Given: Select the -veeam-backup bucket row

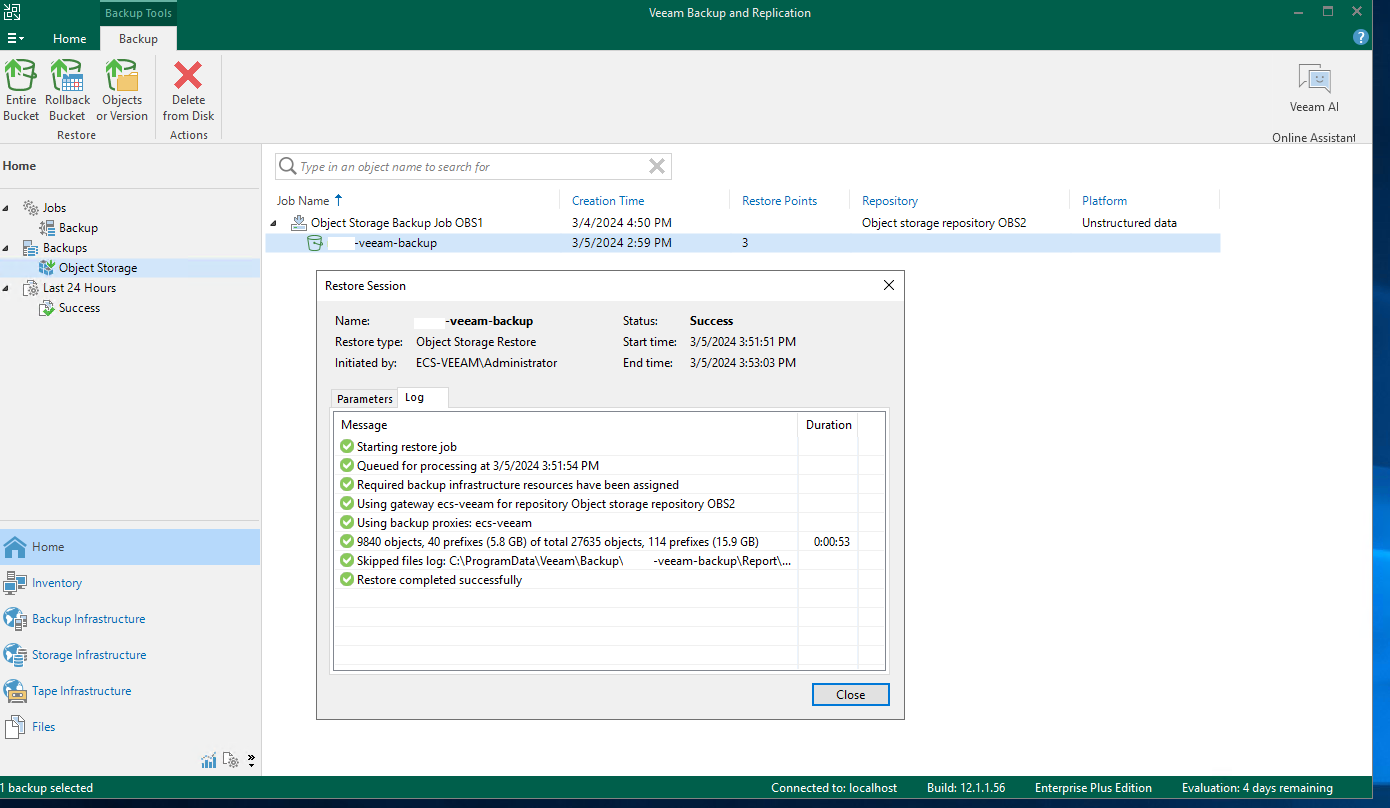Looking at the screenshot, I should pyautogui.click(x=743, y=243).
